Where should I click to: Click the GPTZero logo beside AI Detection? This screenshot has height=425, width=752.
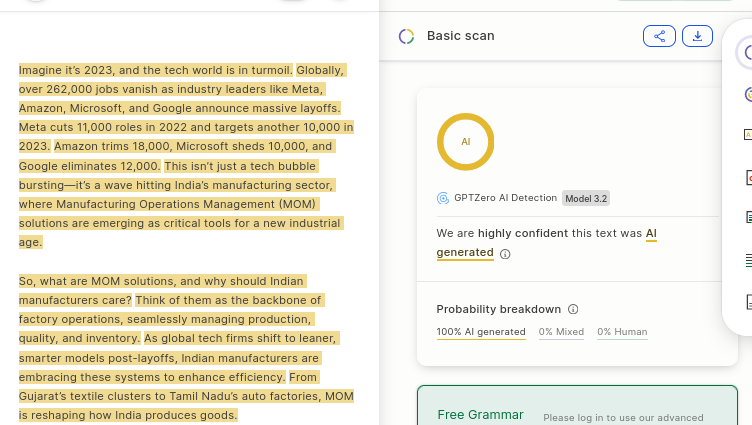[443, 198]
